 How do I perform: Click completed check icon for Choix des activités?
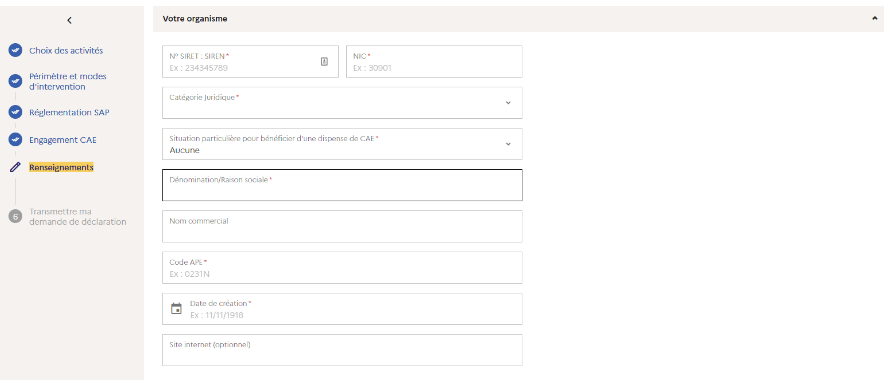click(x=15, y=50)
